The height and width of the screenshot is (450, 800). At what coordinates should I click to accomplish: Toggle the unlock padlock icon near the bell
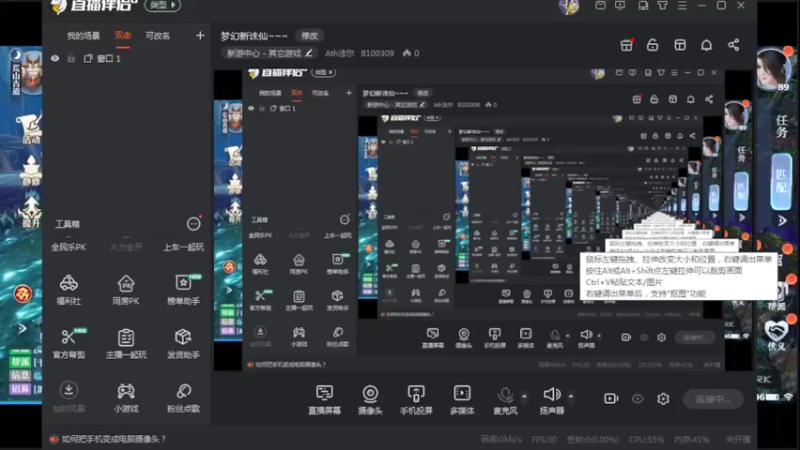pos(652,45)
